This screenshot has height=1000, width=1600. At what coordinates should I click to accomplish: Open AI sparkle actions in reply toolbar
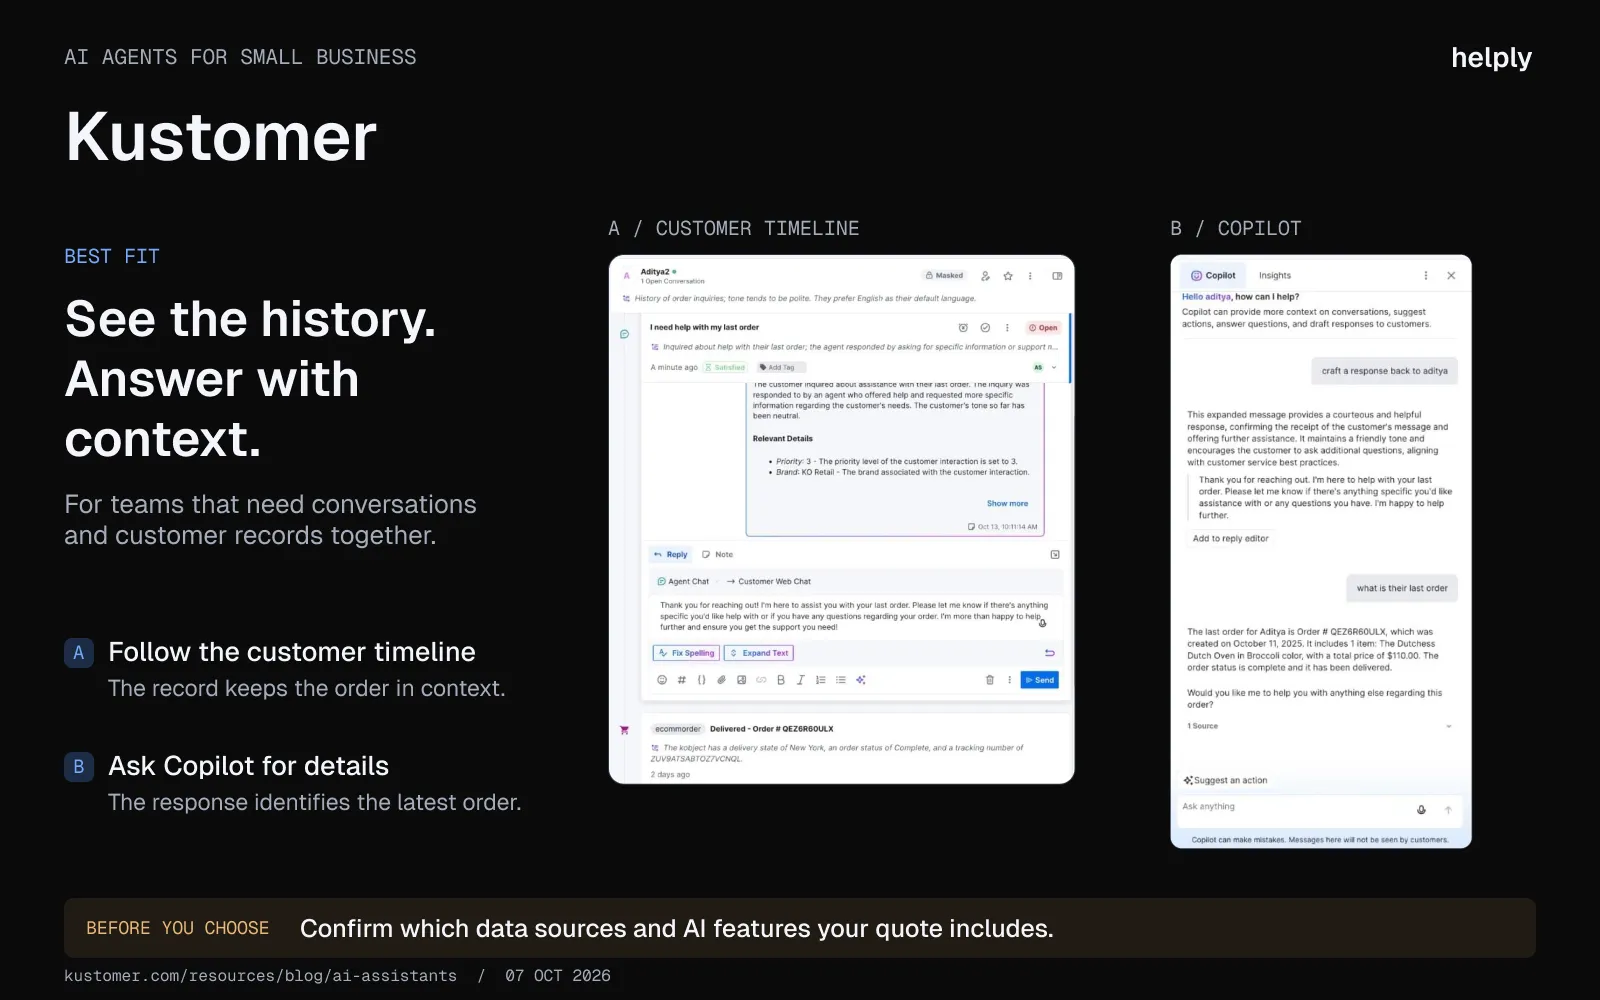click(x=861, y=680)
